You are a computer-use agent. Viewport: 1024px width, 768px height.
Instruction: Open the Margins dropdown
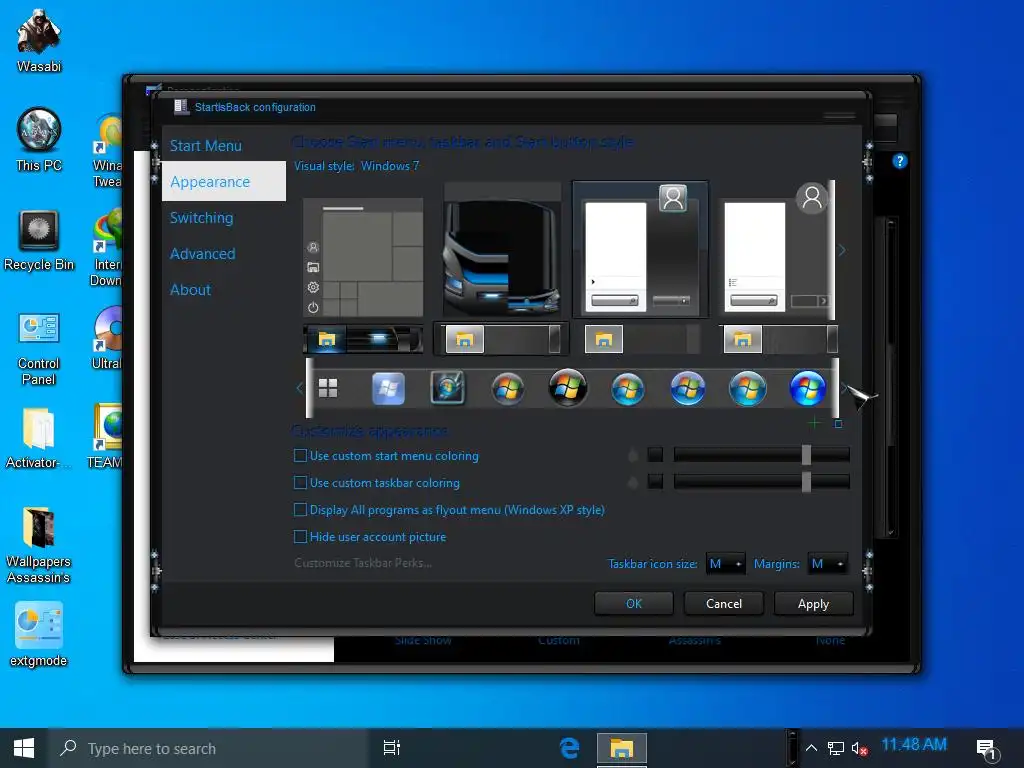(827, 564)
